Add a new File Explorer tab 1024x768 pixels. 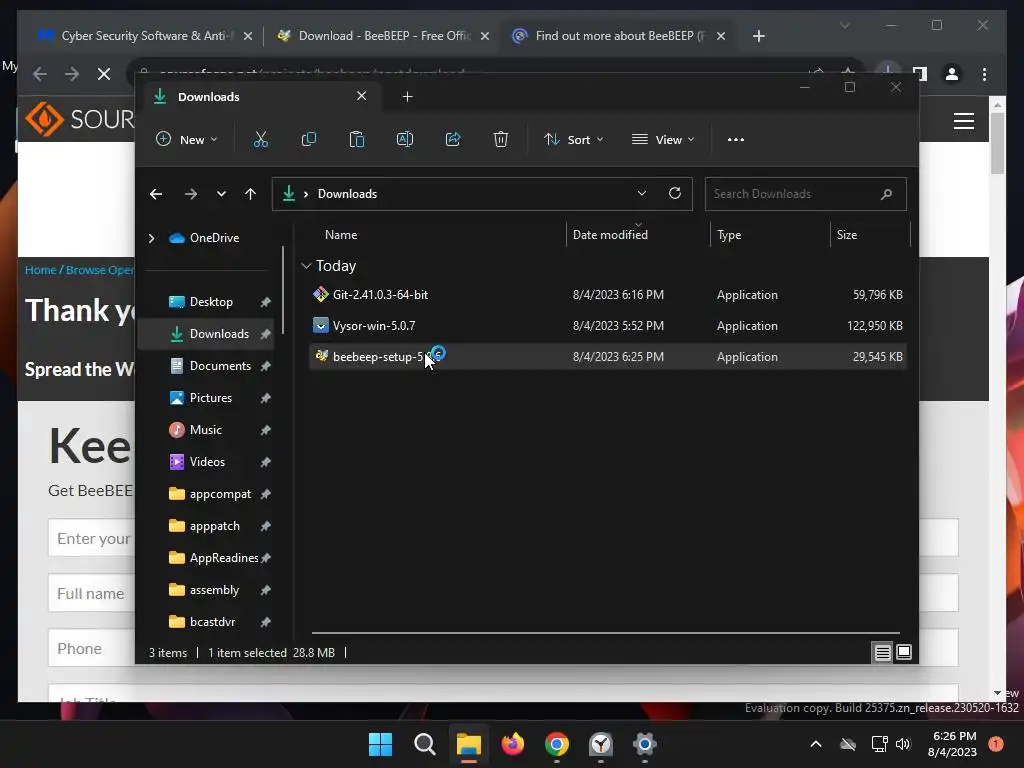pos(408,97)
